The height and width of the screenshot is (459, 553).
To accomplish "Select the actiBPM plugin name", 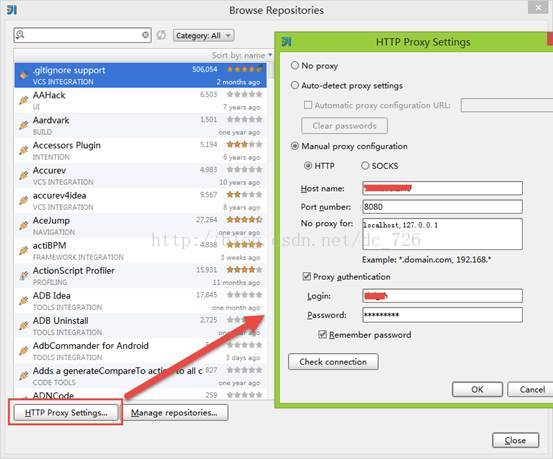I will tap(49, 246).
